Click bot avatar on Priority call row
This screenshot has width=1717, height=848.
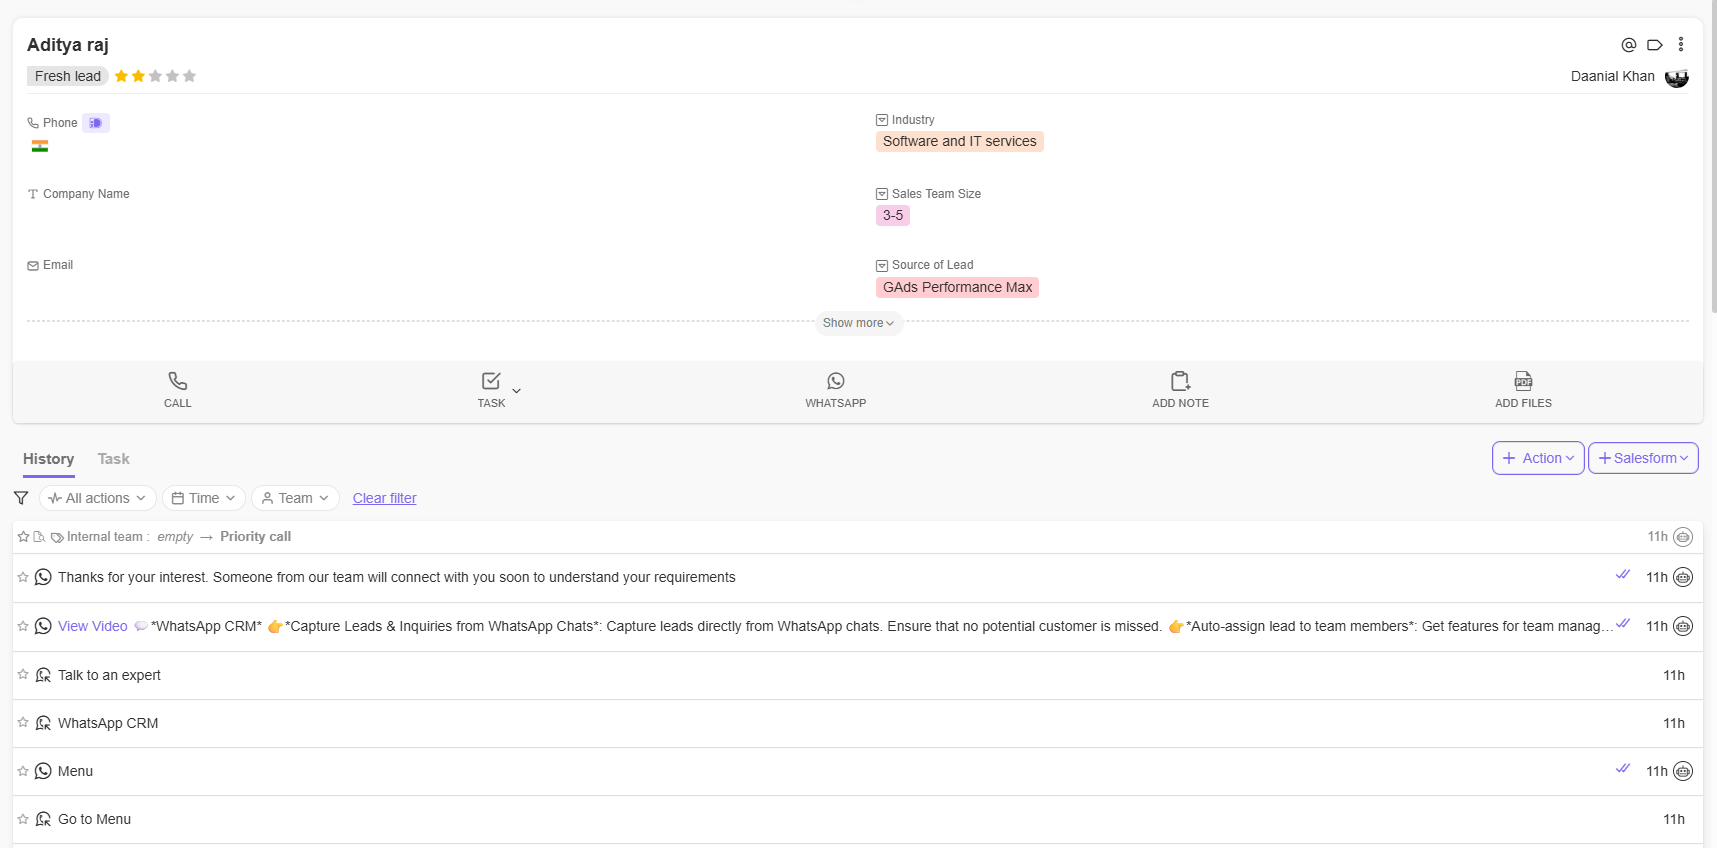coord(1683,537)
